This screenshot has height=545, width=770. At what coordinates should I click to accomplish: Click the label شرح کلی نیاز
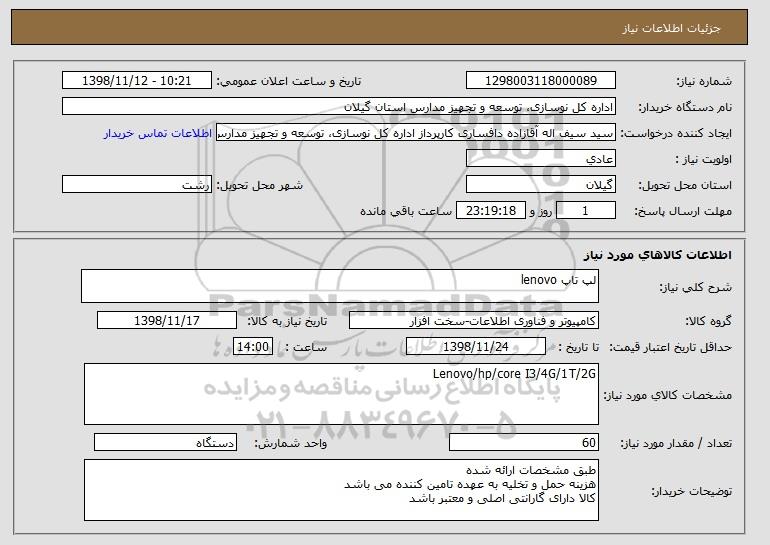pyautogui.click(x=695, y=288)
